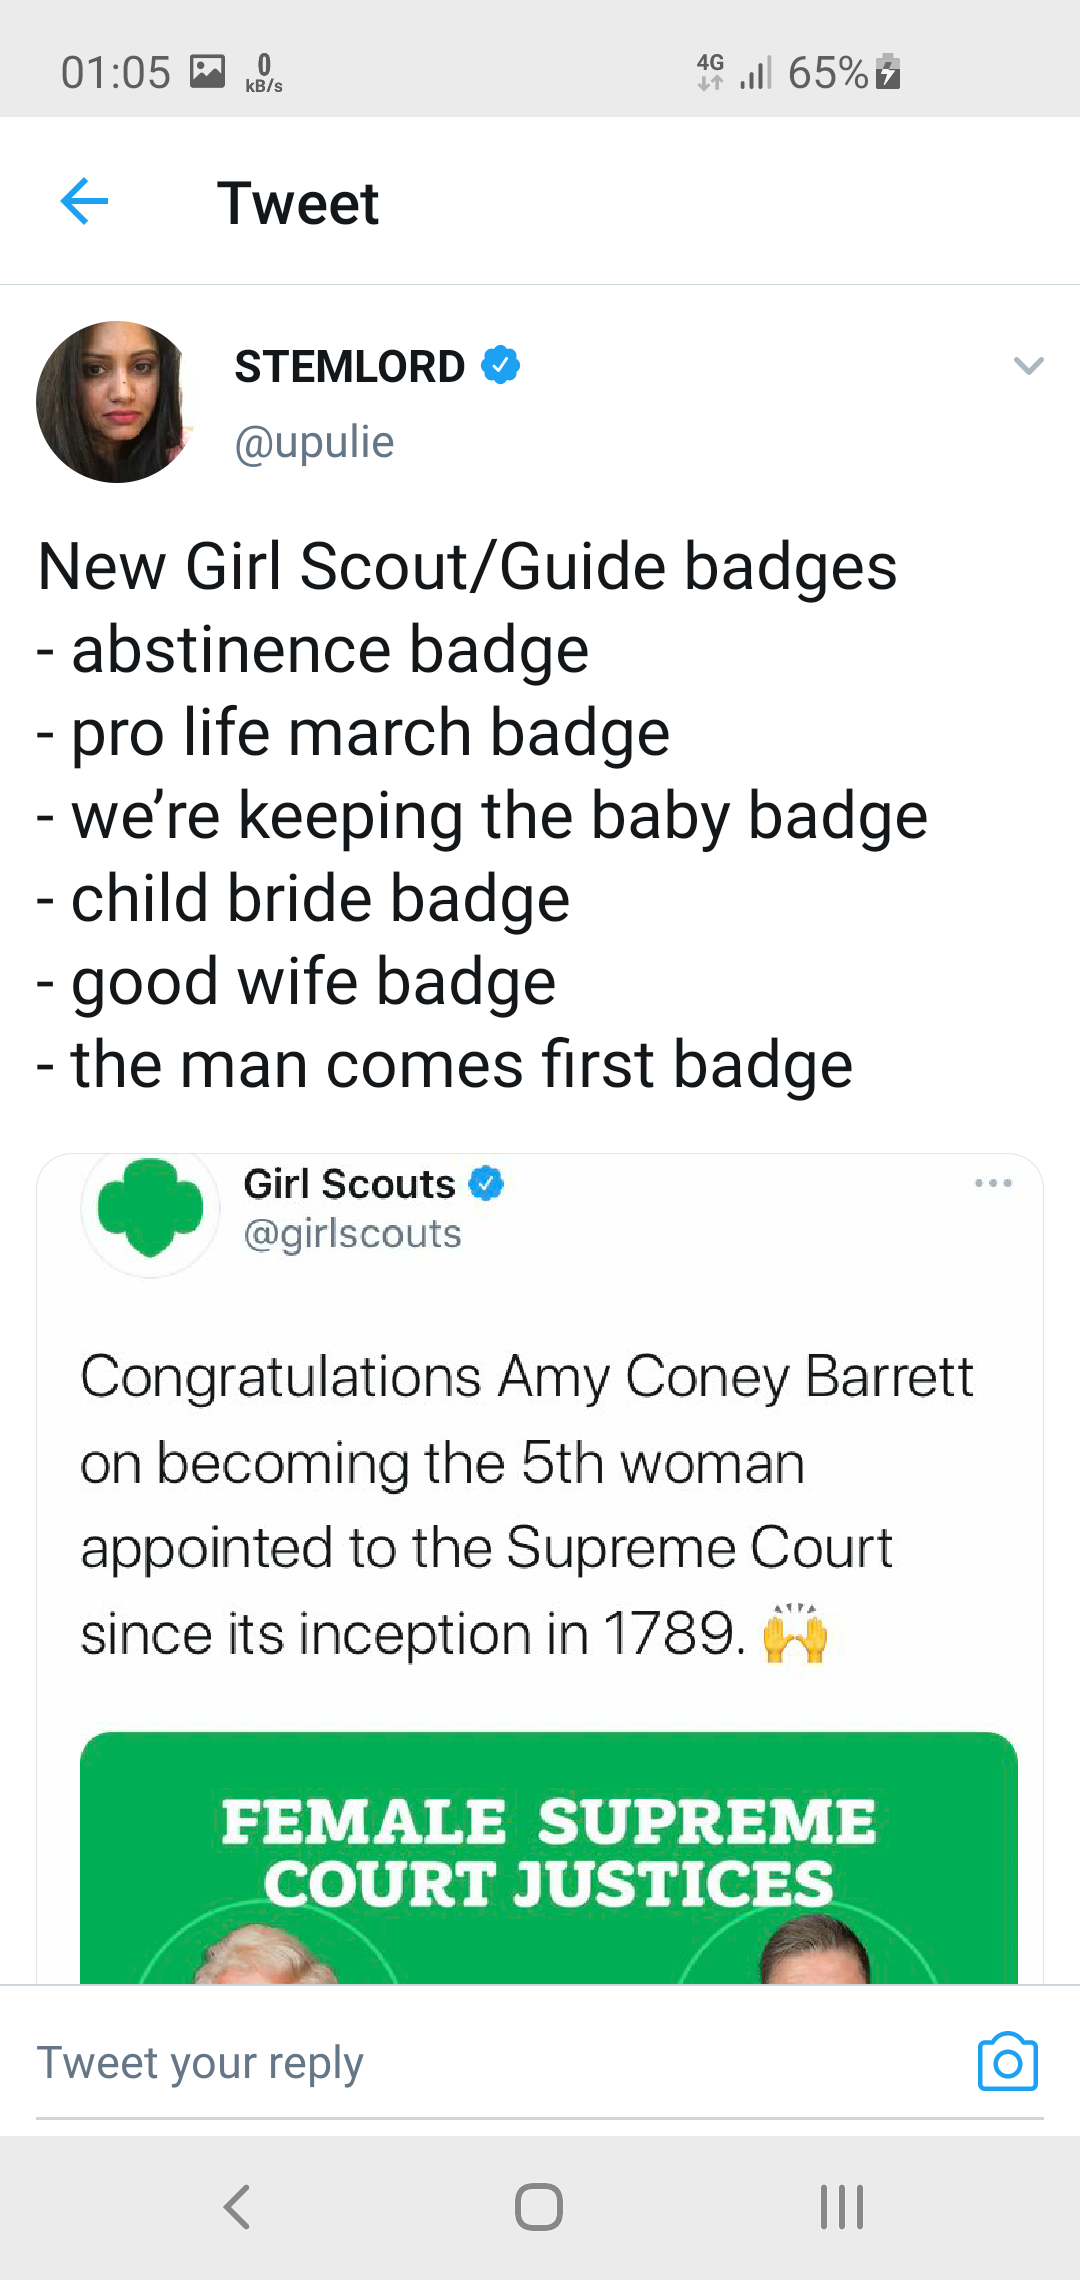View STEMLORD's profile photo
1080x2280 pixels.
point(116,402)
